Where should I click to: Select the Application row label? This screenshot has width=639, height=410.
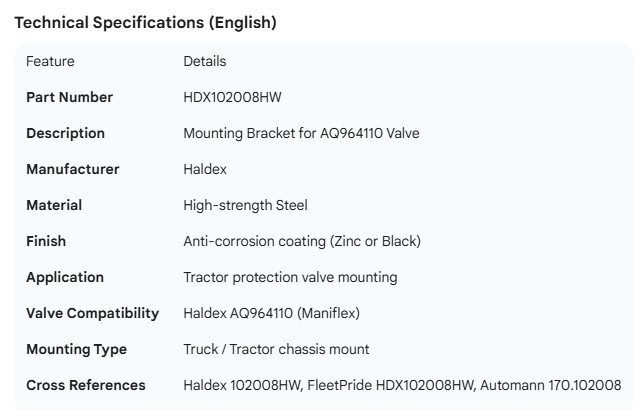pos(64,277)
